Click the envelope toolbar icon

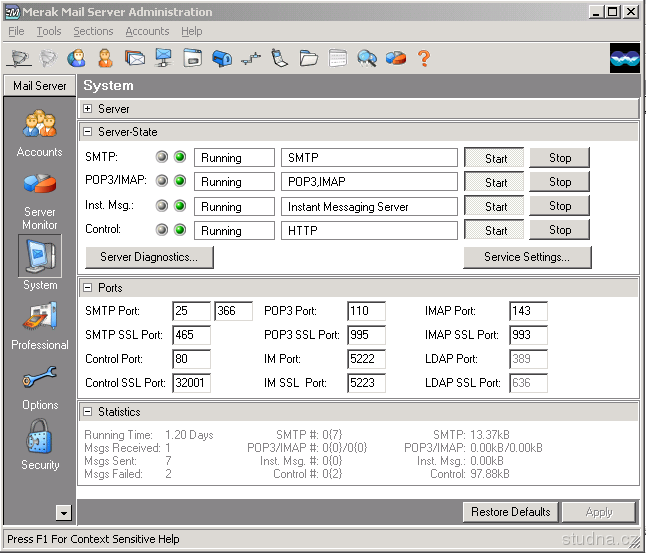(x=135, y=58)
